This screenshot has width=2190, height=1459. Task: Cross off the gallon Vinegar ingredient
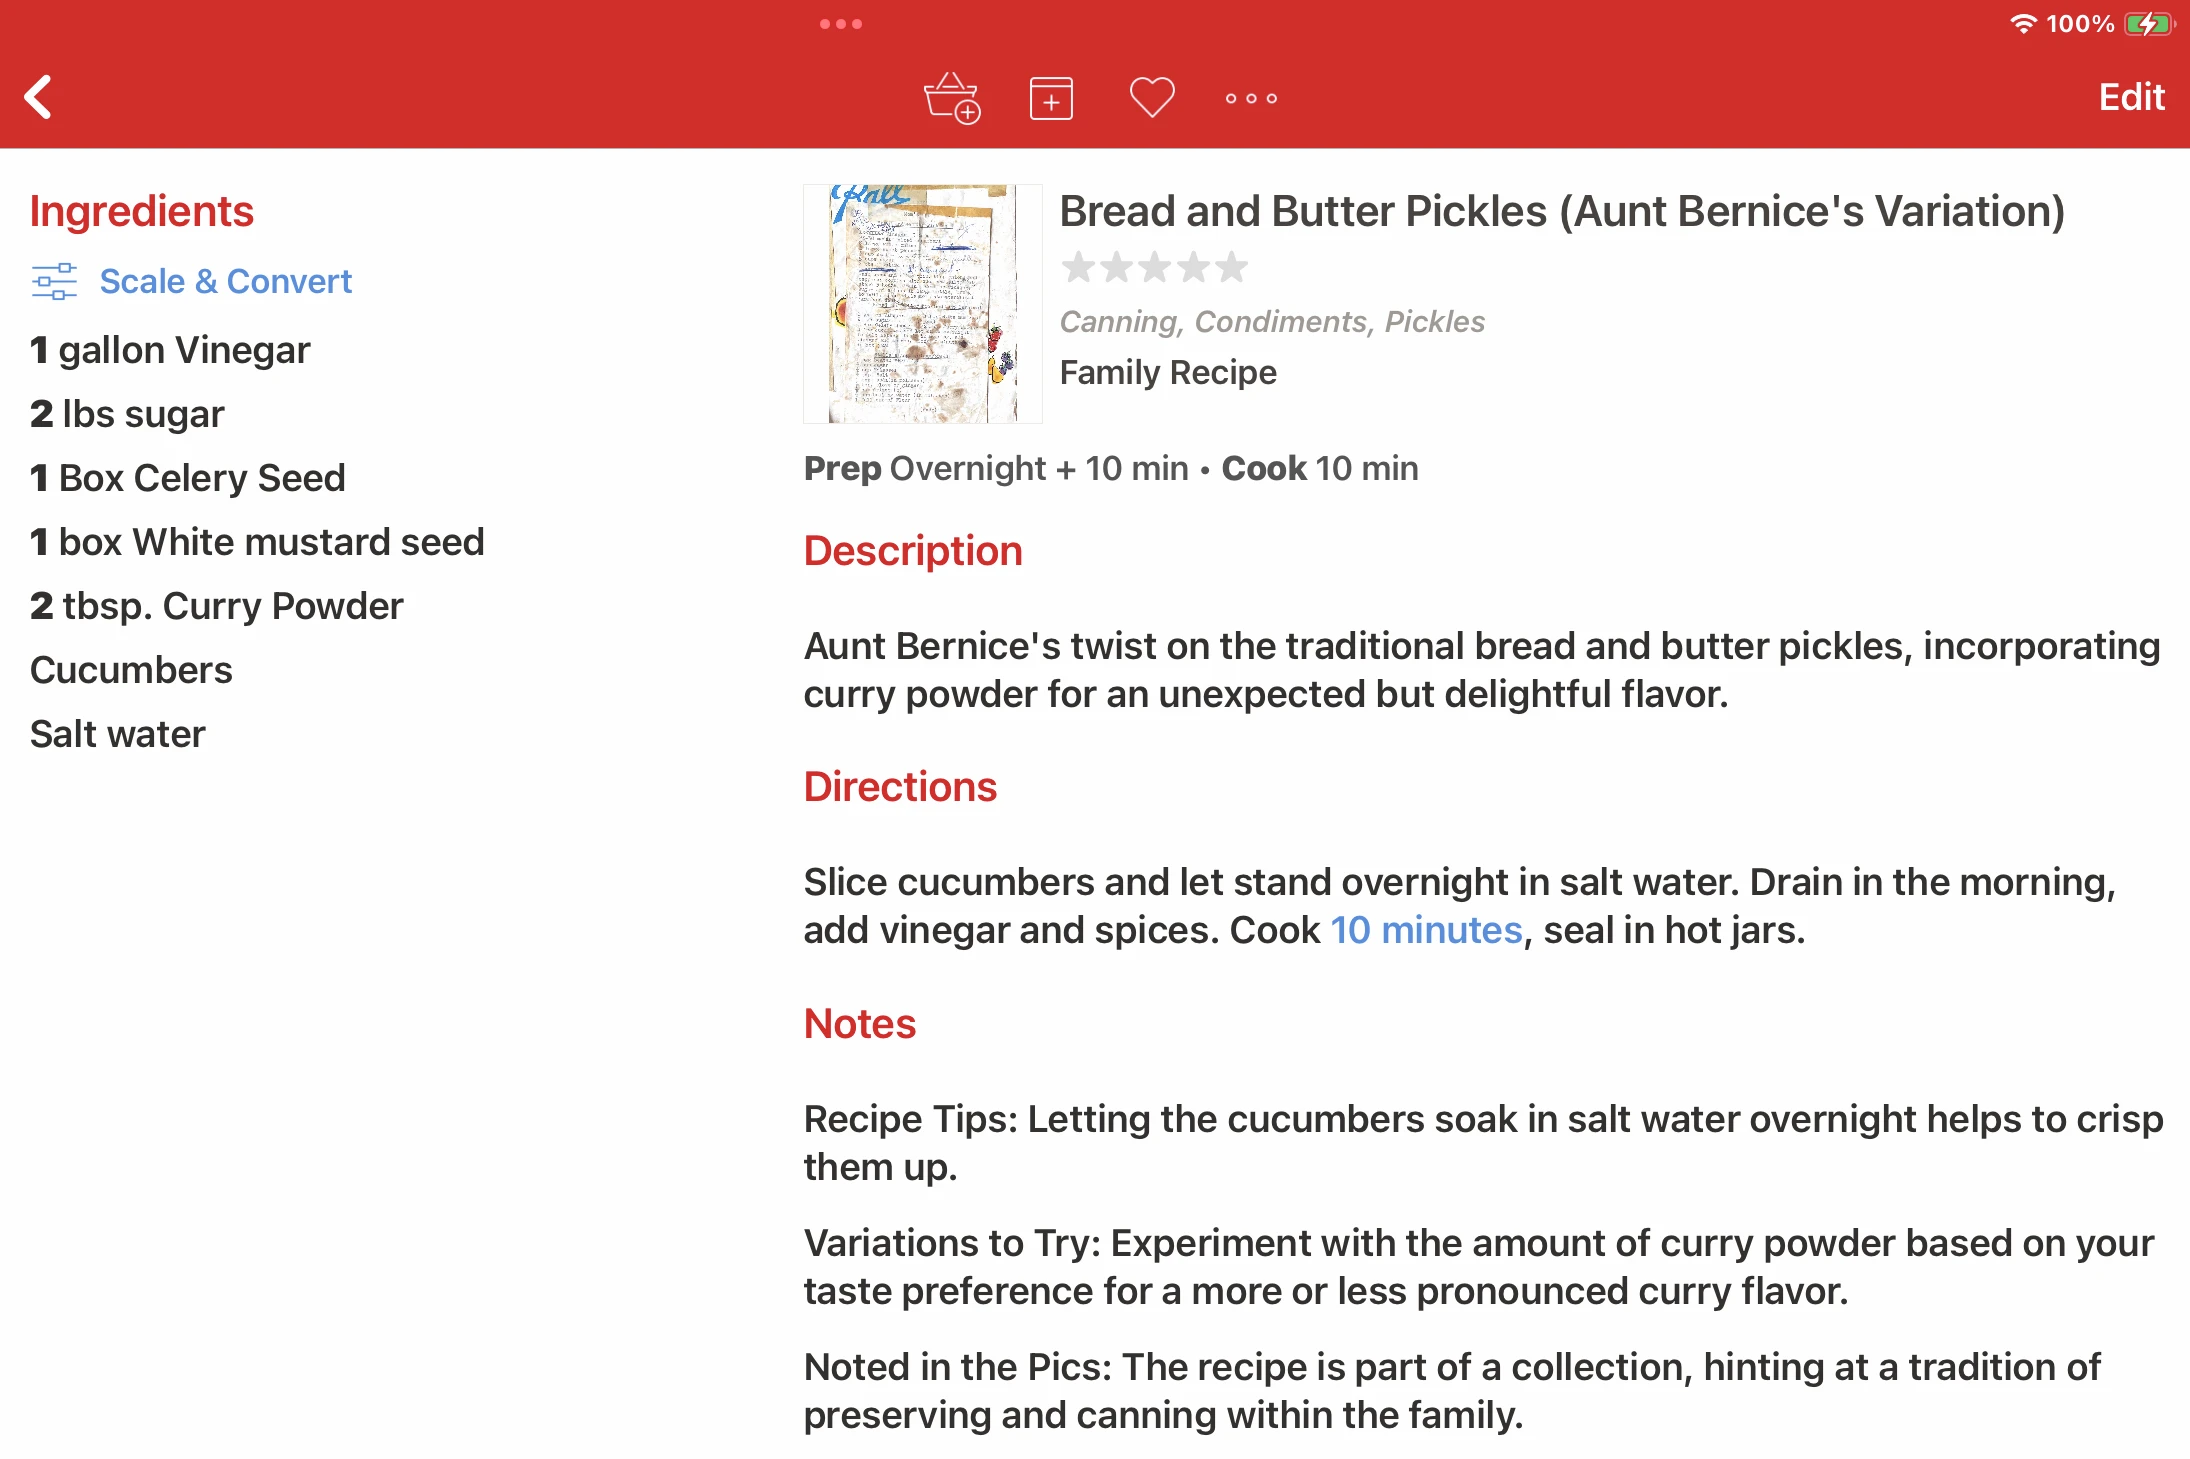click(x=170, y=350)
